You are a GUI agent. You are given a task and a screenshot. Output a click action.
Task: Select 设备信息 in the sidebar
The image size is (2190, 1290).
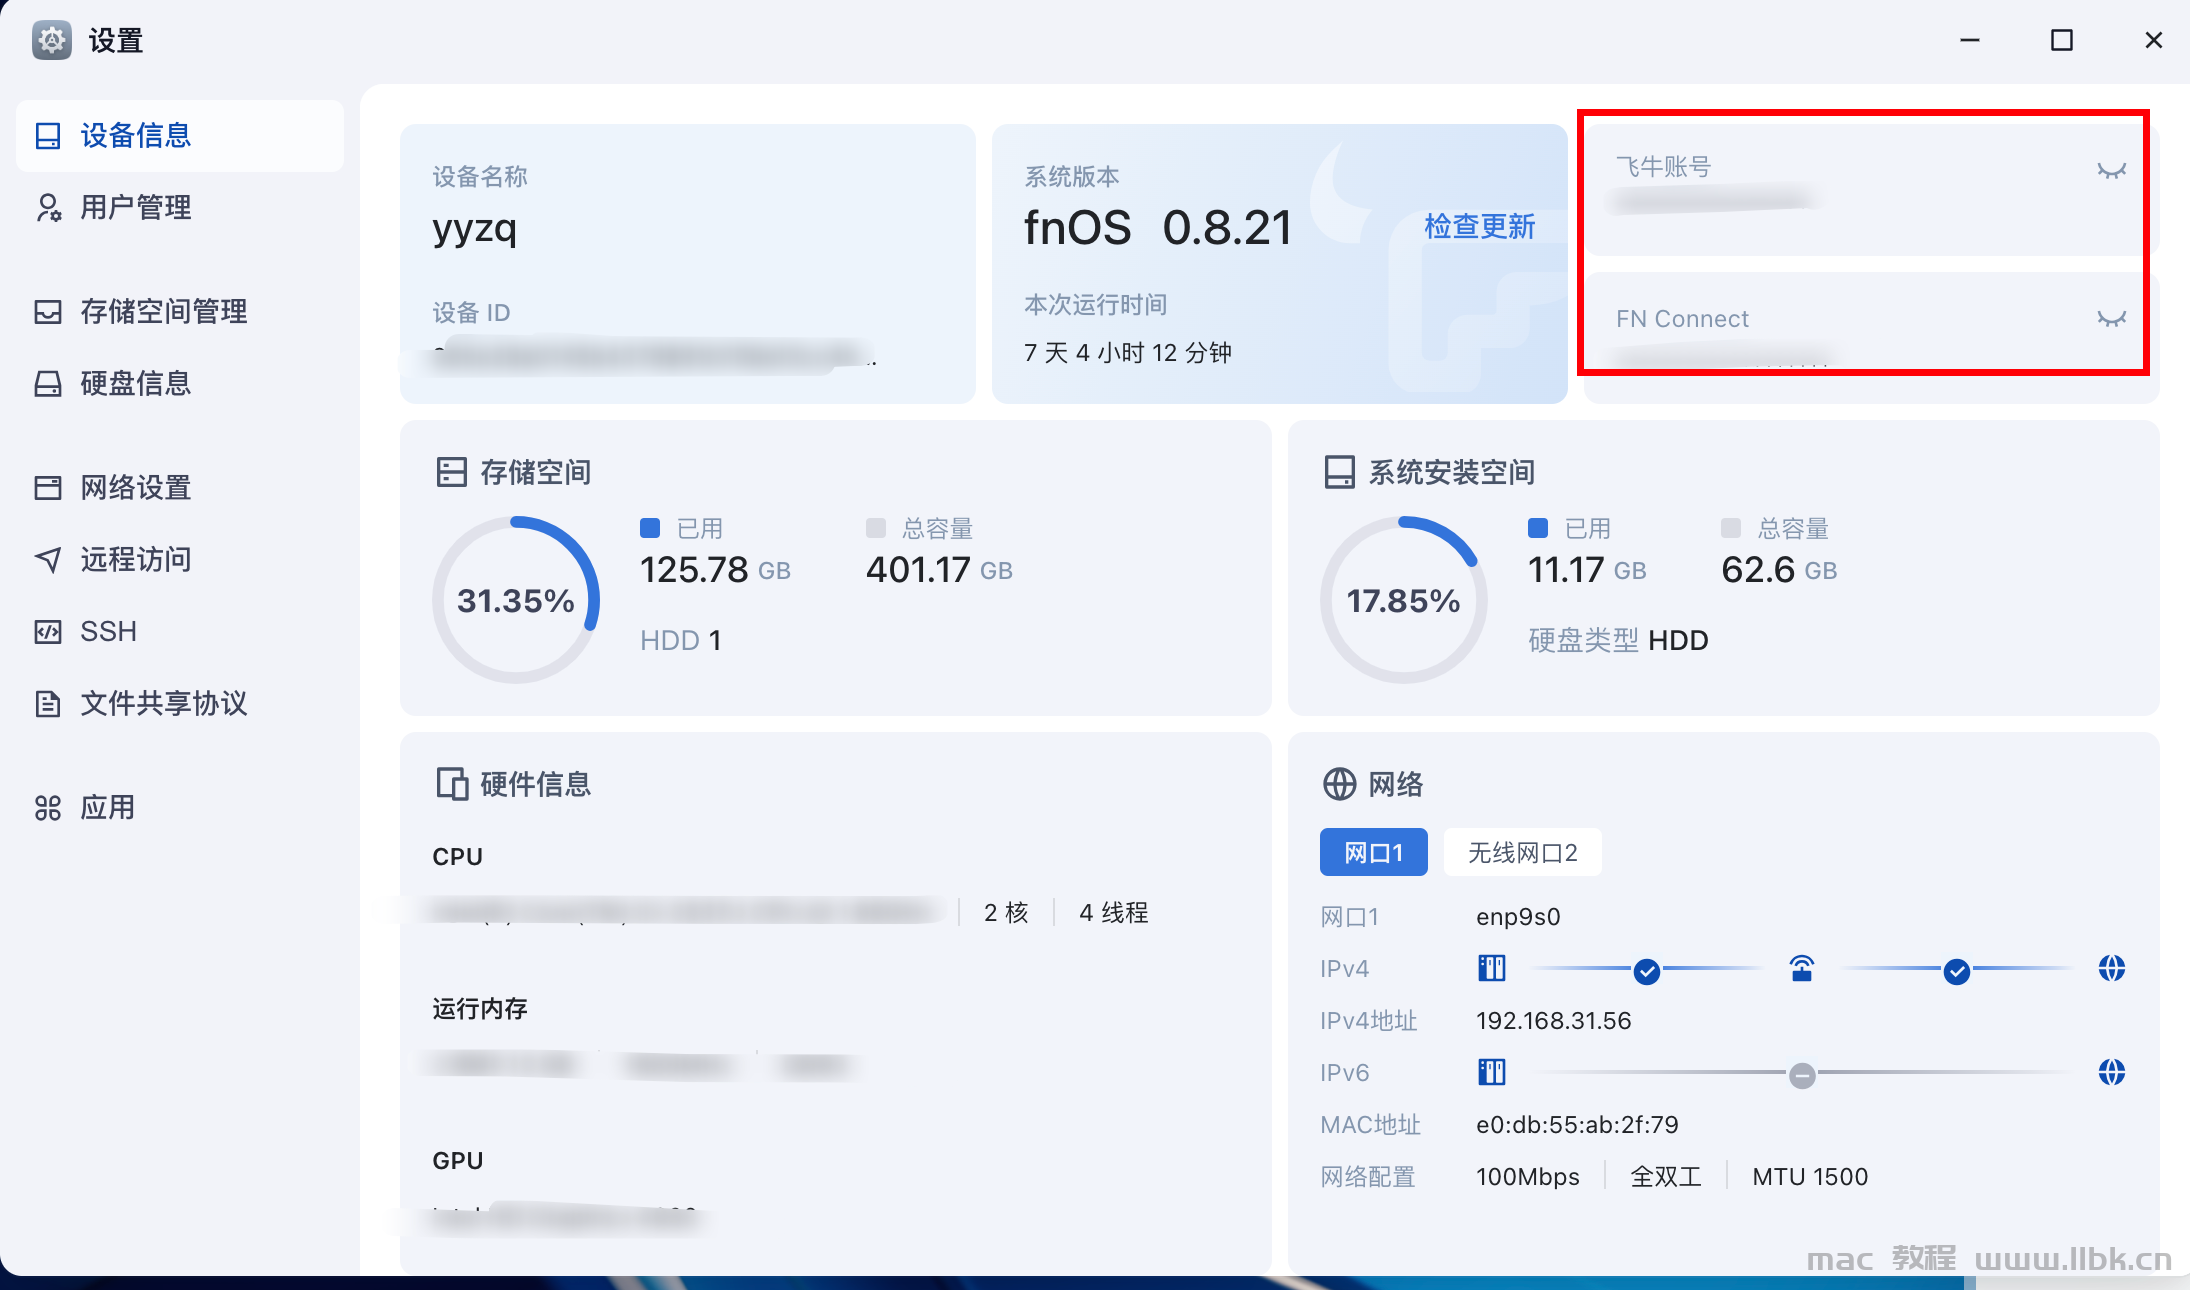[x=180, y=135]
